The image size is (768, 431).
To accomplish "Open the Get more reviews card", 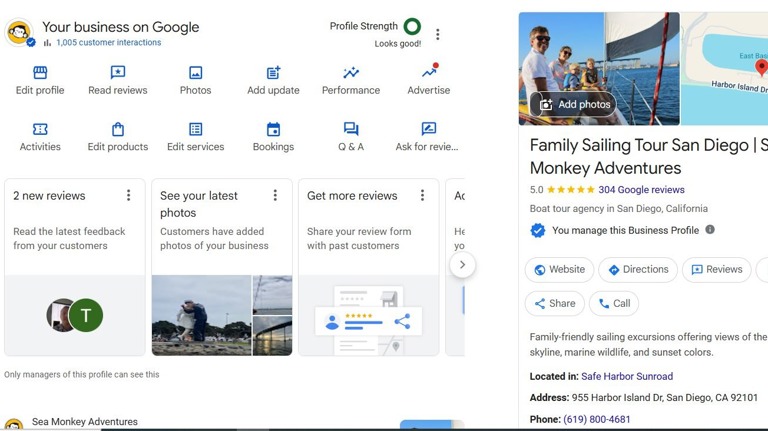I will pyautogui.click(x=369, y=267).
